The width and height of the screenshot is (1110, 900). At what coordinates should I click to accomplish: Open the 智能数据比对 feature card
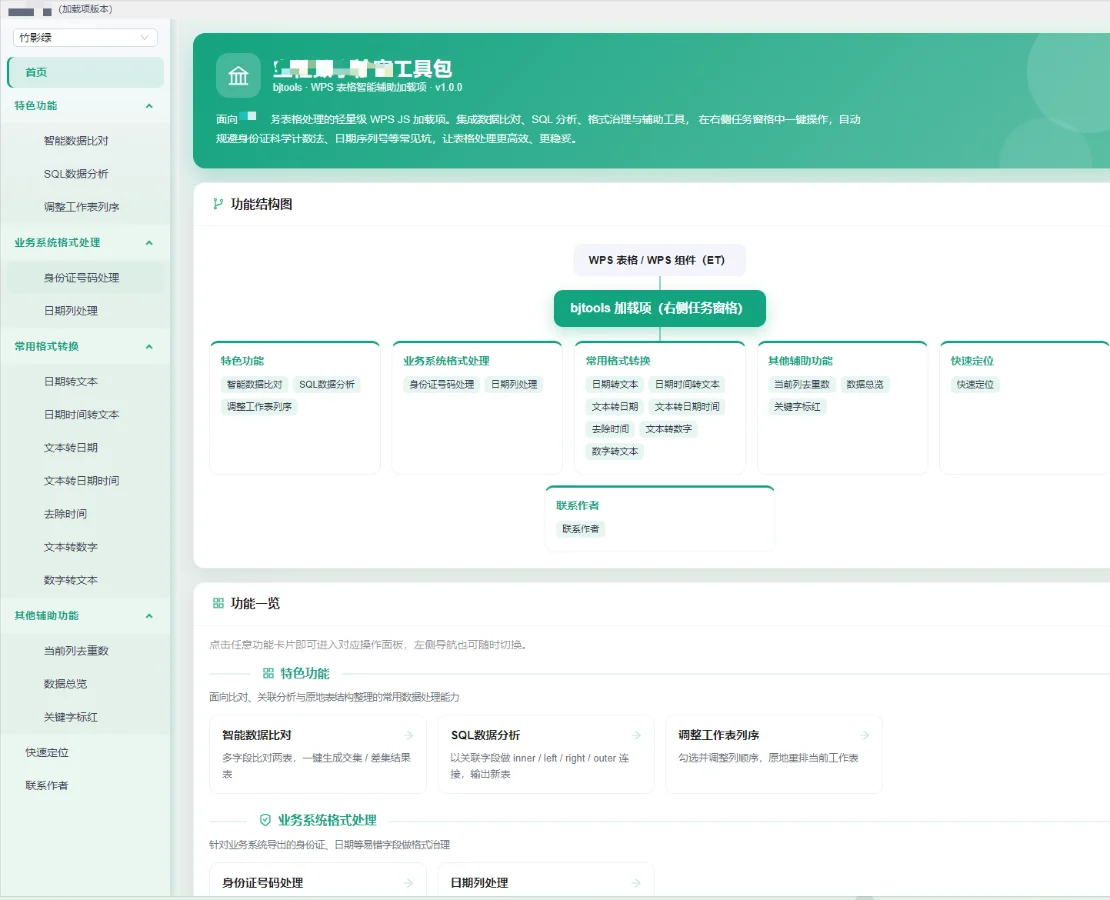tap(318, 754)
